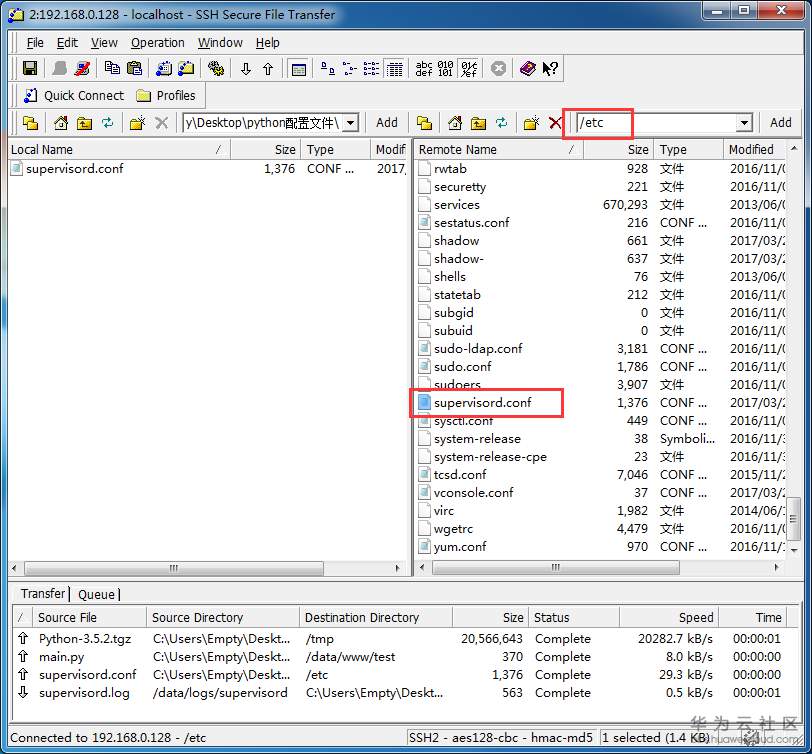
Task: Select local file supervisord.conf
Action: pos(75,169)
